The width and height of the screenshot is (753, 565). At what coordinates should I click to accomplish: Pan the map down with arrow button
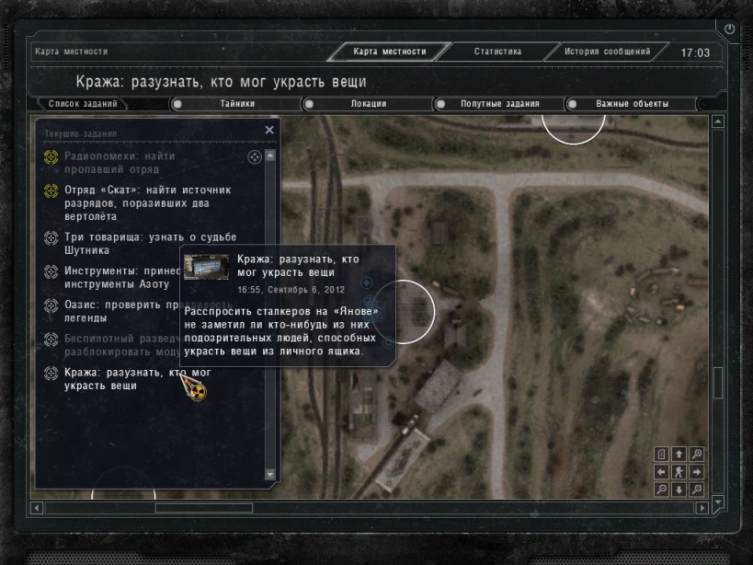(x=679, y=490)
